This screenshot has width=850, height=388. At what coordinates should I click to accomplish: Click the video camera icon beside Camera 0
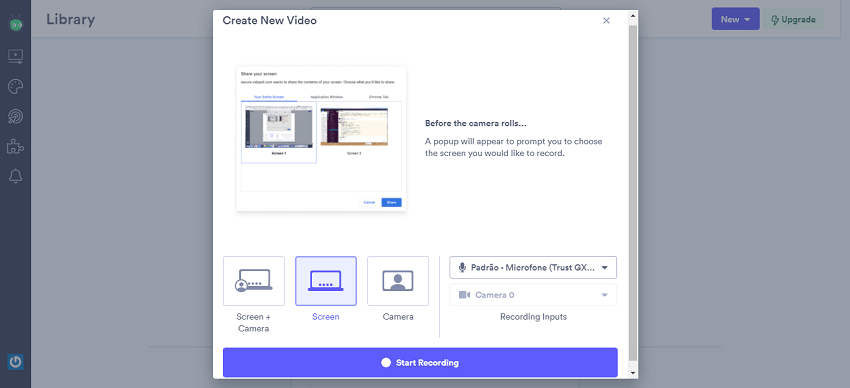click(x=464, y=295)
